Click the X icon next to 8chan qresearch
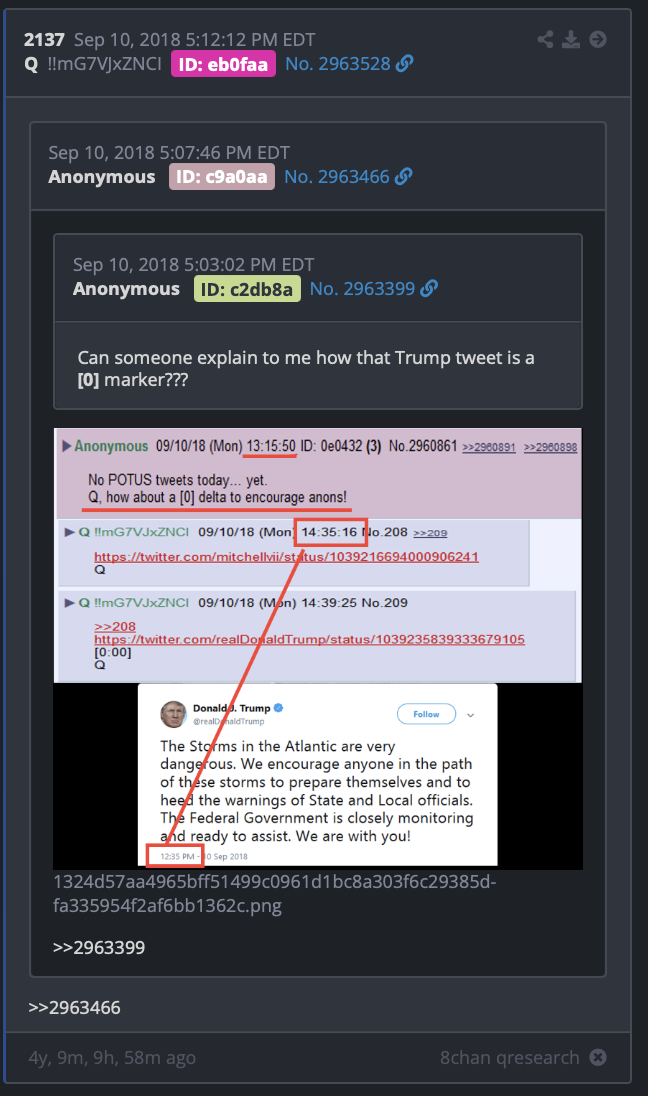This screenshot has width=648, height=1096. tap(598, 1058)
